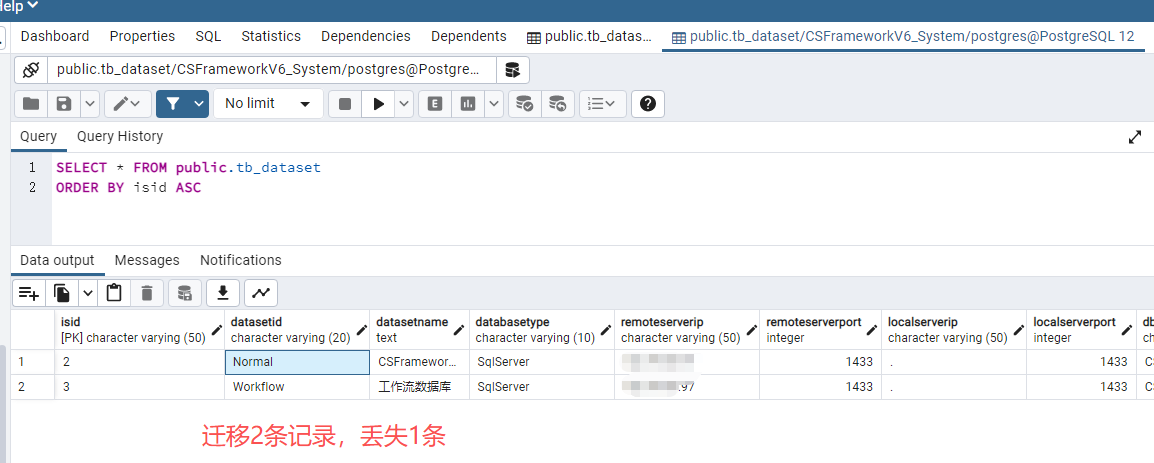This screenshot has height=463, width=1154.
Task: Click the blue filter funnel icon
Action: [173, 104]
